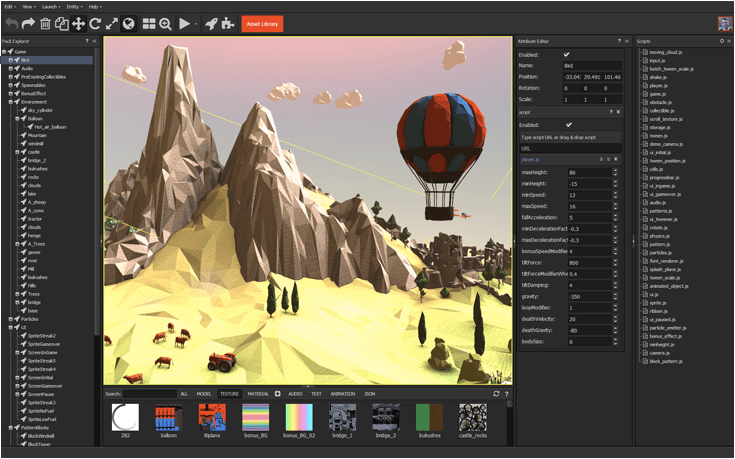Click the Pack Explorer help question mark
Image resolution: width=735 pixels, height=459 pixels.
[87, 41]
